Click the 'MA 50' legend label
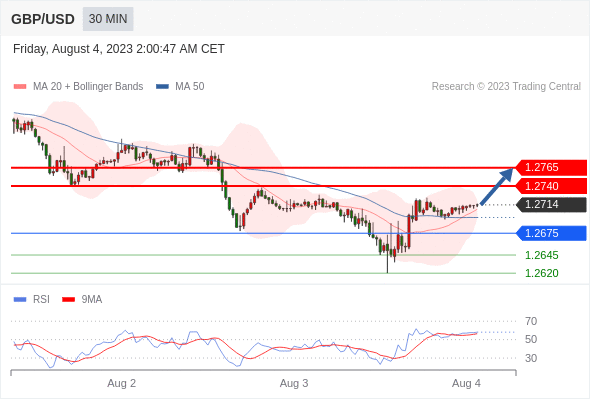The image size is (590, 400). (x=190, y=87)
